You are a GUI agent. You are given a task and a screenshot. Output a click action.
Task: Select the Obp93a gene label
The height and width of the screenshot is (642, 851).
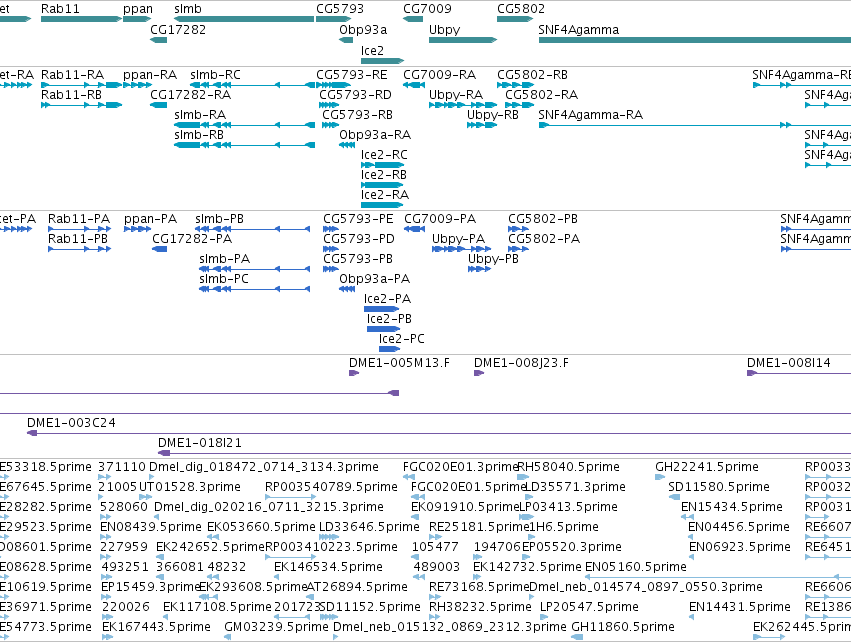363,30
